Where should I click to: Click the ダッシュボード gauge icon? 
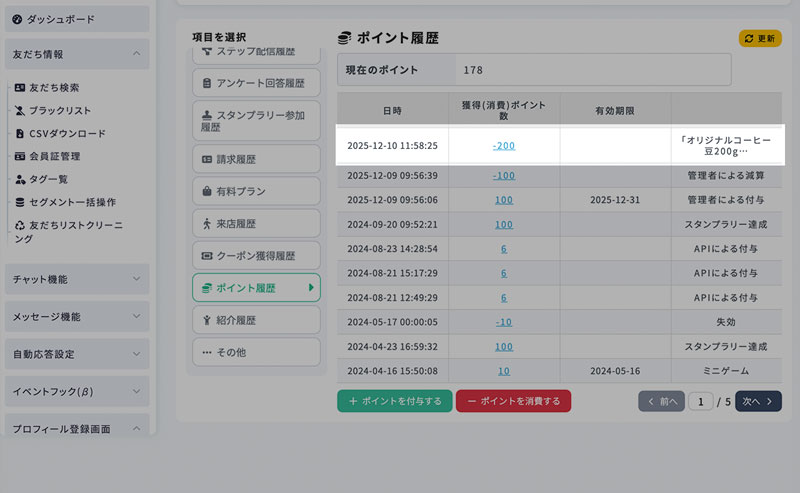(x=17, y=19)
